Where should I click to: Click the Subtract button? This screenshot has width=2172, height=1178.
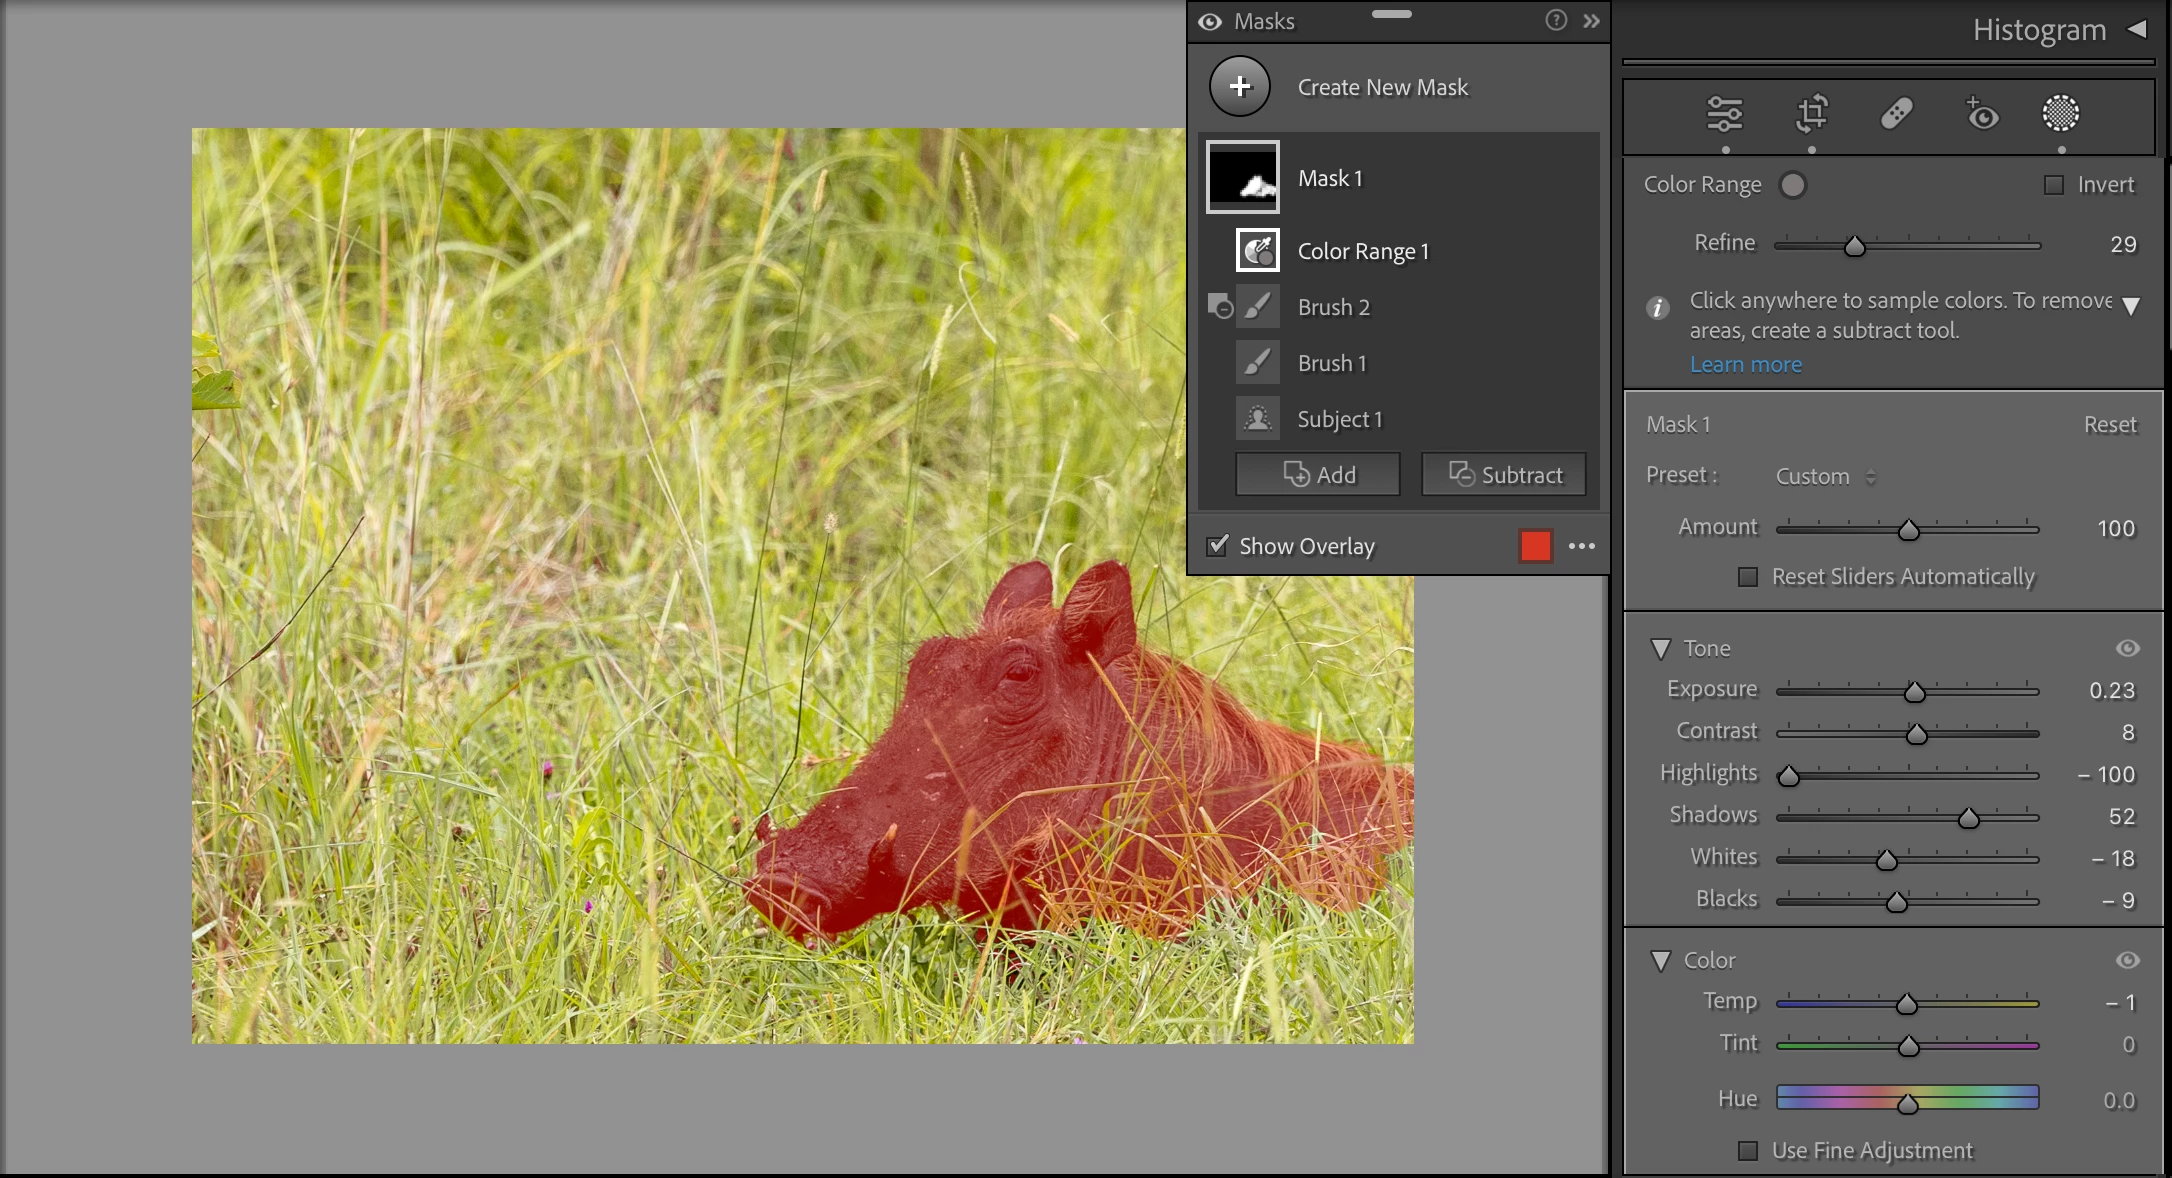coord(1504,475)
